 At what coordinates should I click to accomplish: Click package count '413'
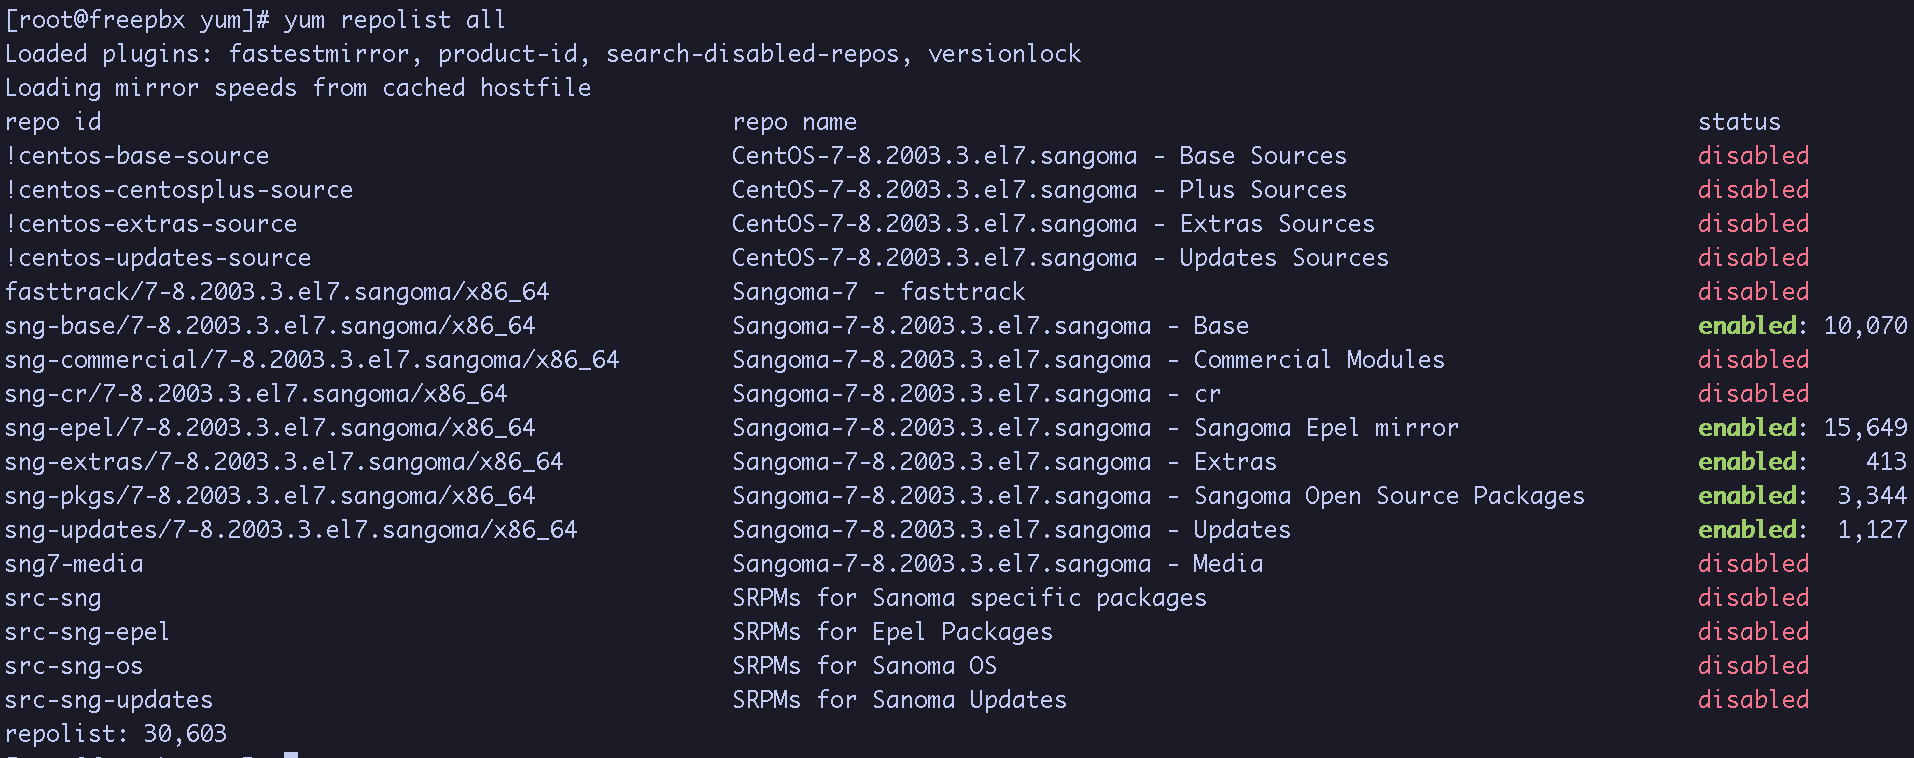tap(1886, 462)
